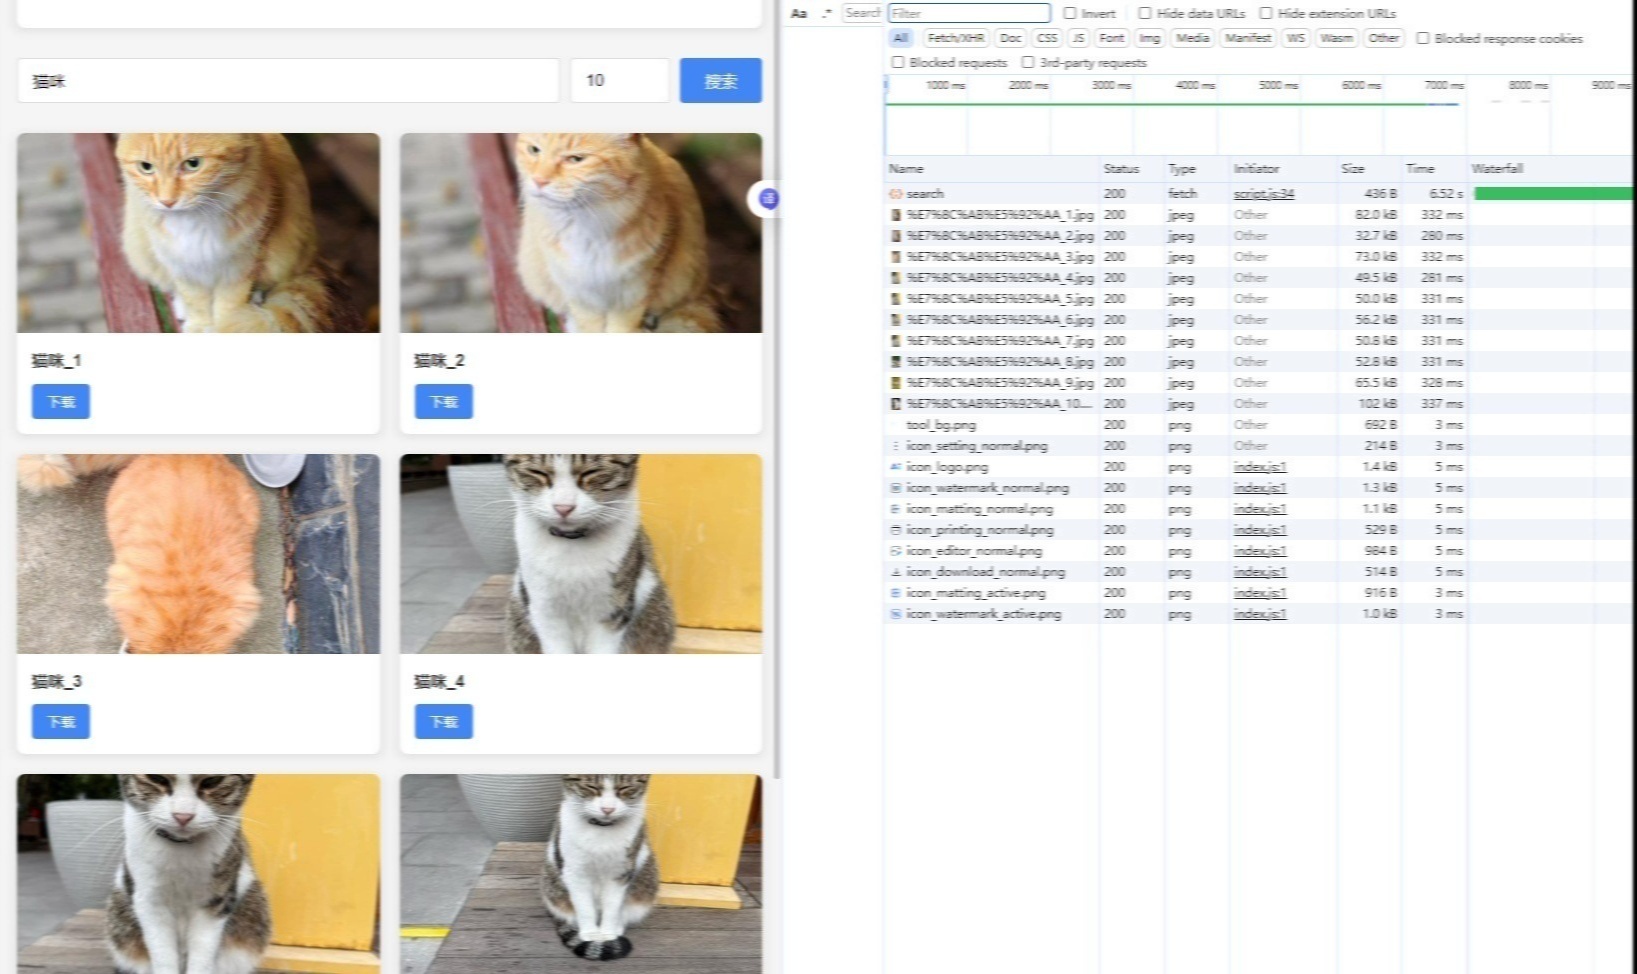
Task: Focus the DevTools Search box
Action: [x=862, y=13]
